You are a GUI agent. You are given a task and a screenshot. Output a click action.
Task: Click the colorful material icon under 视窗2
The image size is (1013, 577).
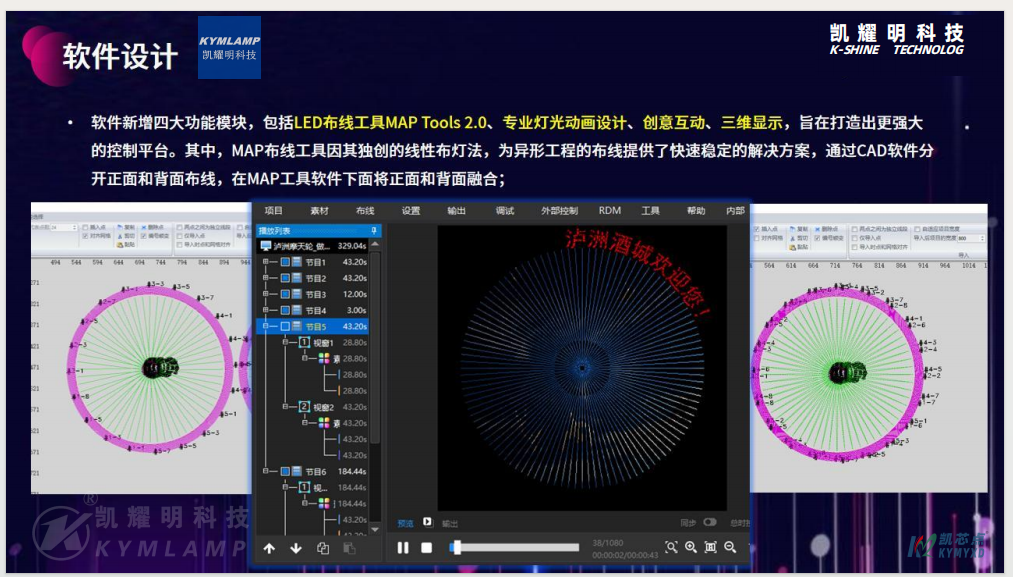tap(324, 423)
